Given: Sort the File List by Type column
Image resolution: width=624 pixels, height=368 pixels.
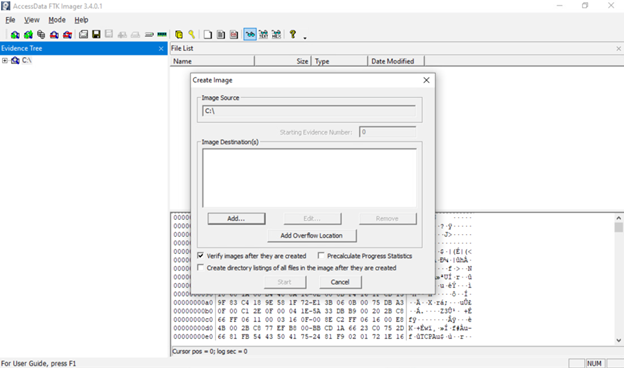Looking at the screenshot, I should tap(339, 61).
